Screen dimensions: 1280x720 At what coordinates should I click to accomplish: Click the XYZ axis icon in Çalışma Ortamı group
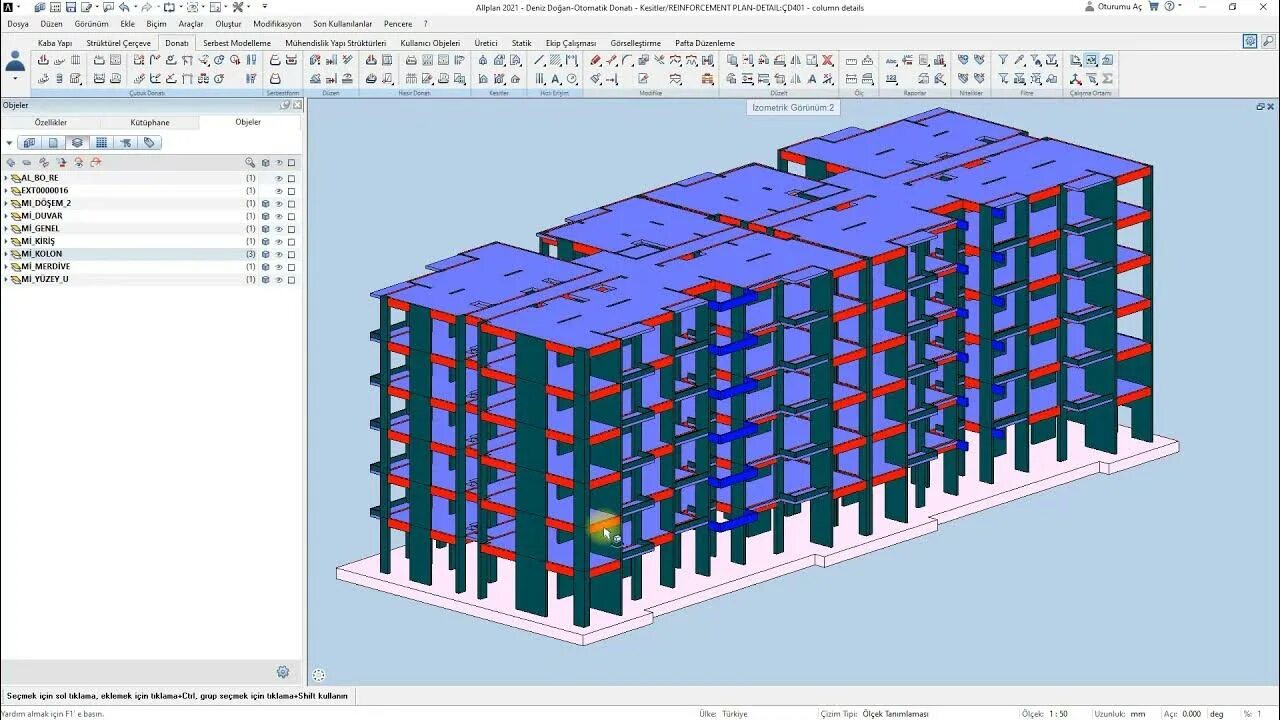pyautogui.click(x=1075, y=79)
